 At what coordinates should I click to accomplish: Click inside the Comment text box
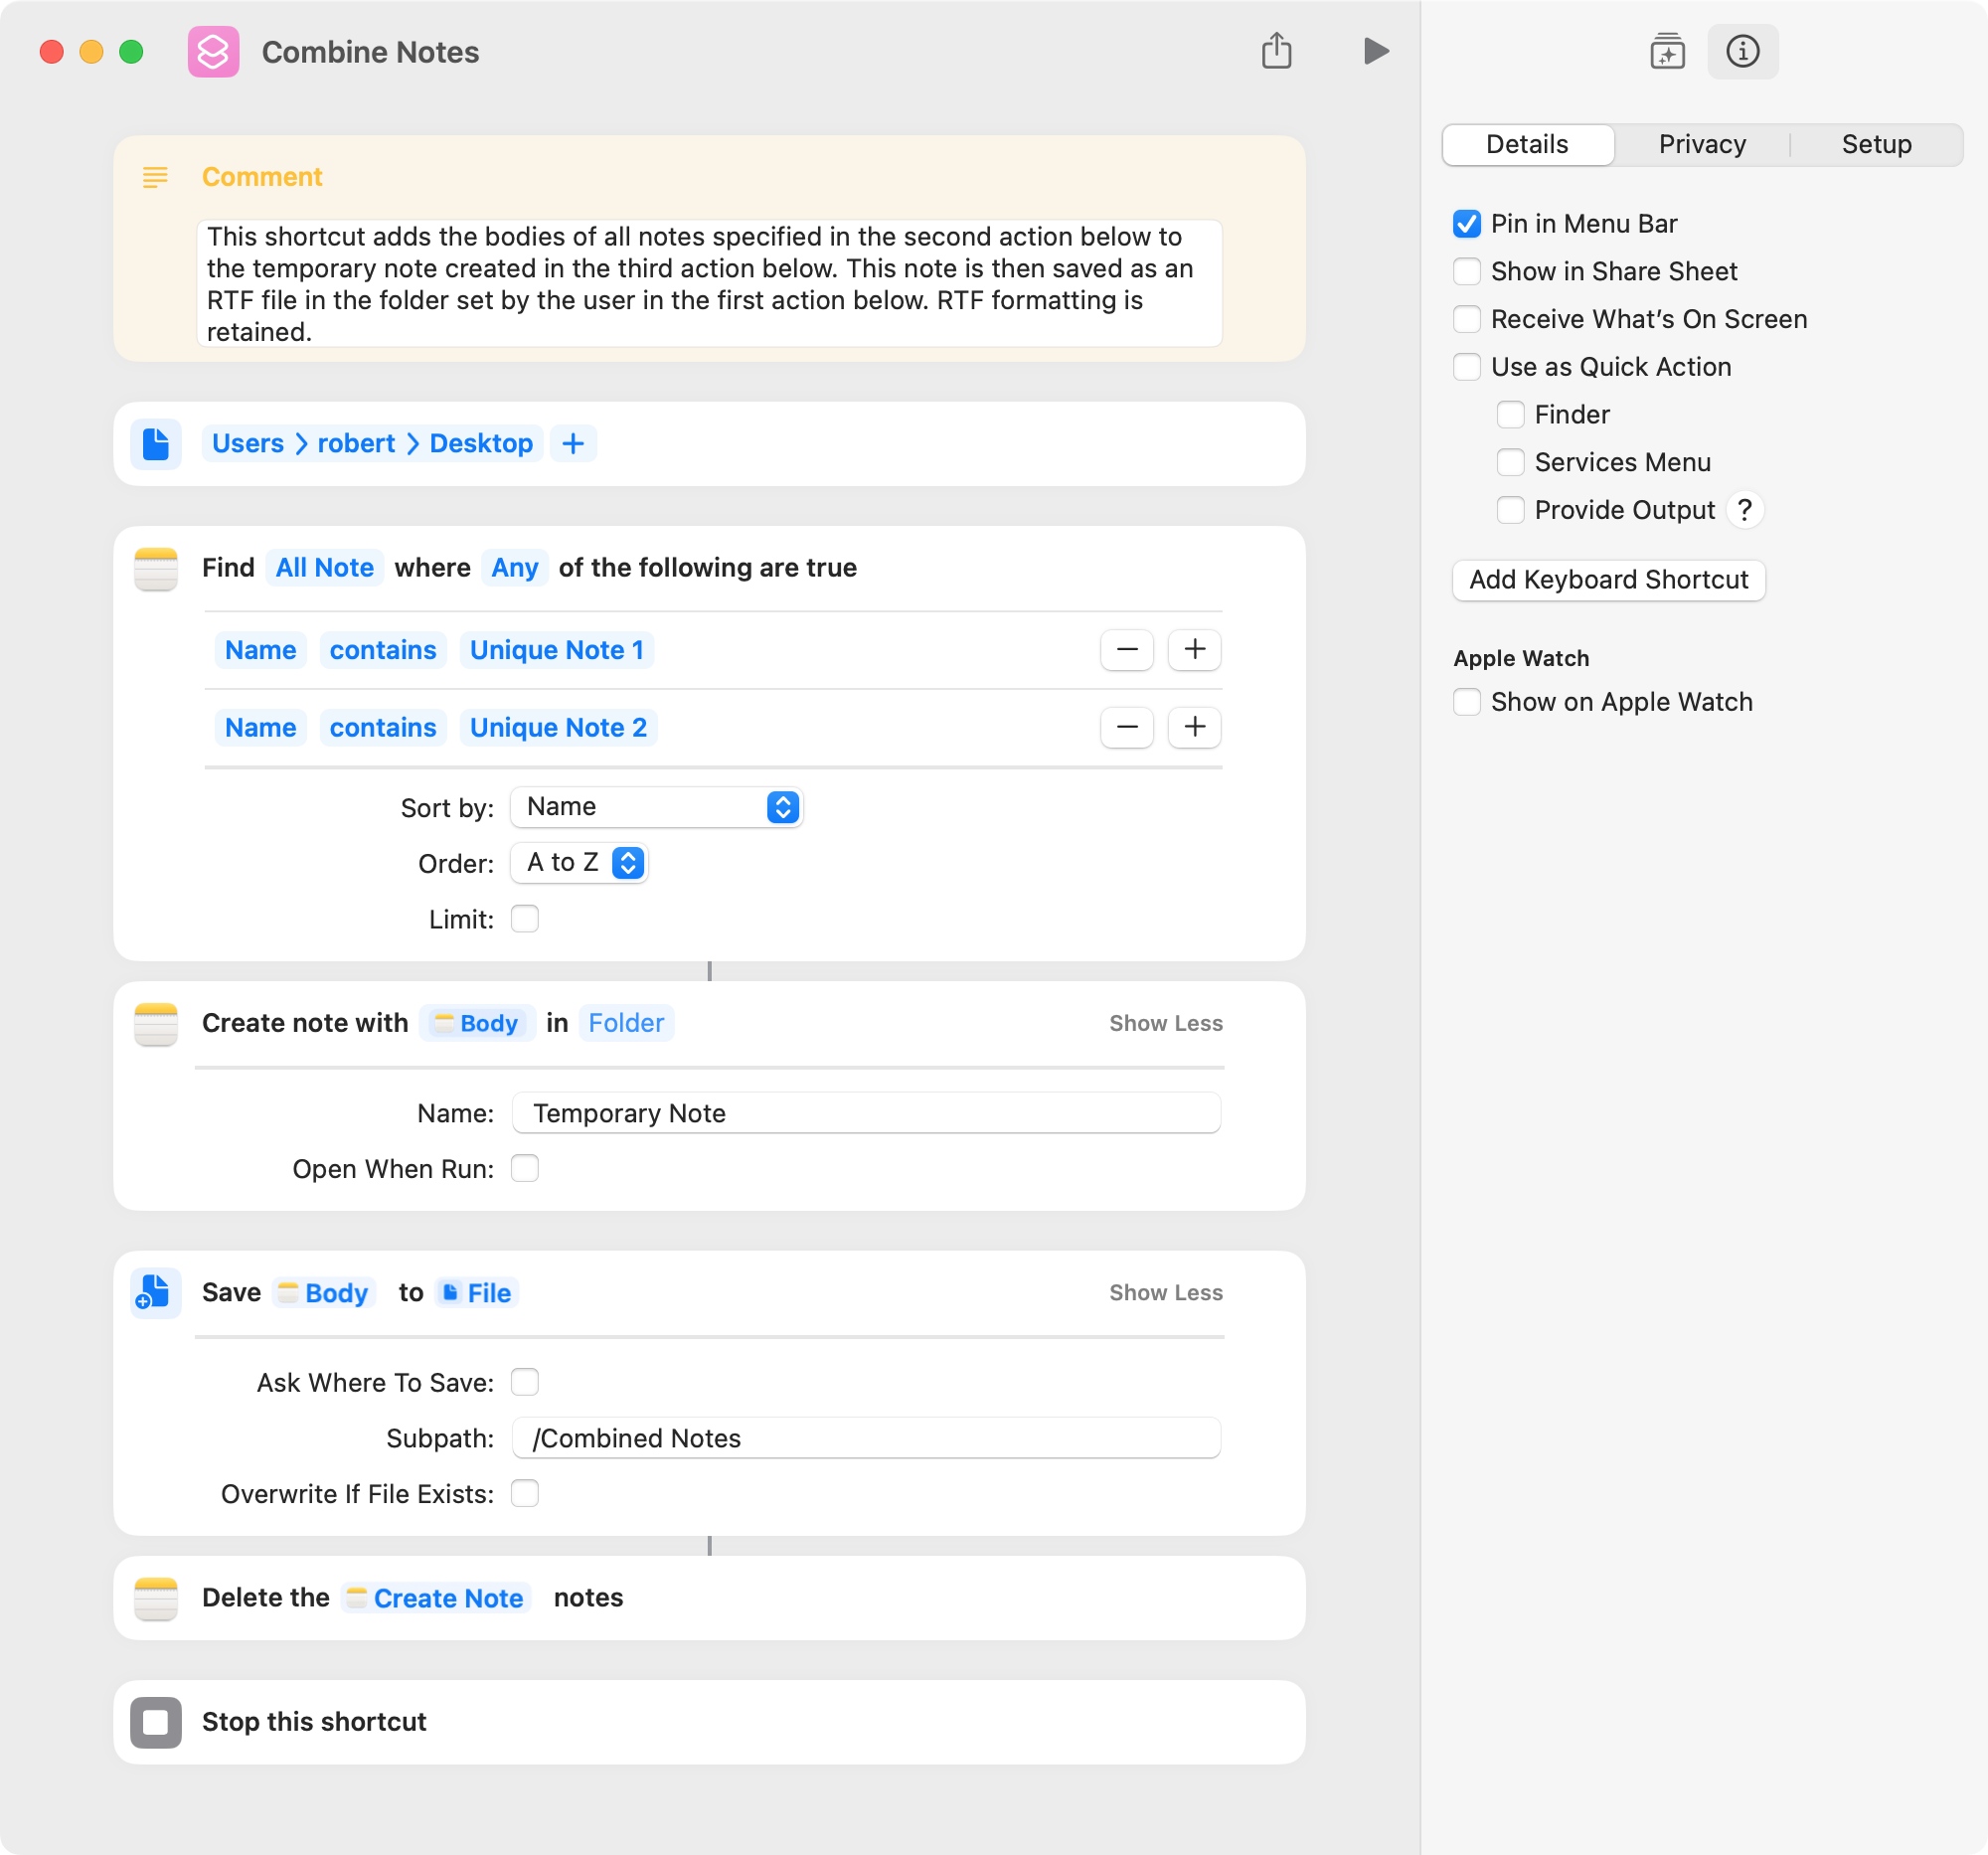[709, 284]
